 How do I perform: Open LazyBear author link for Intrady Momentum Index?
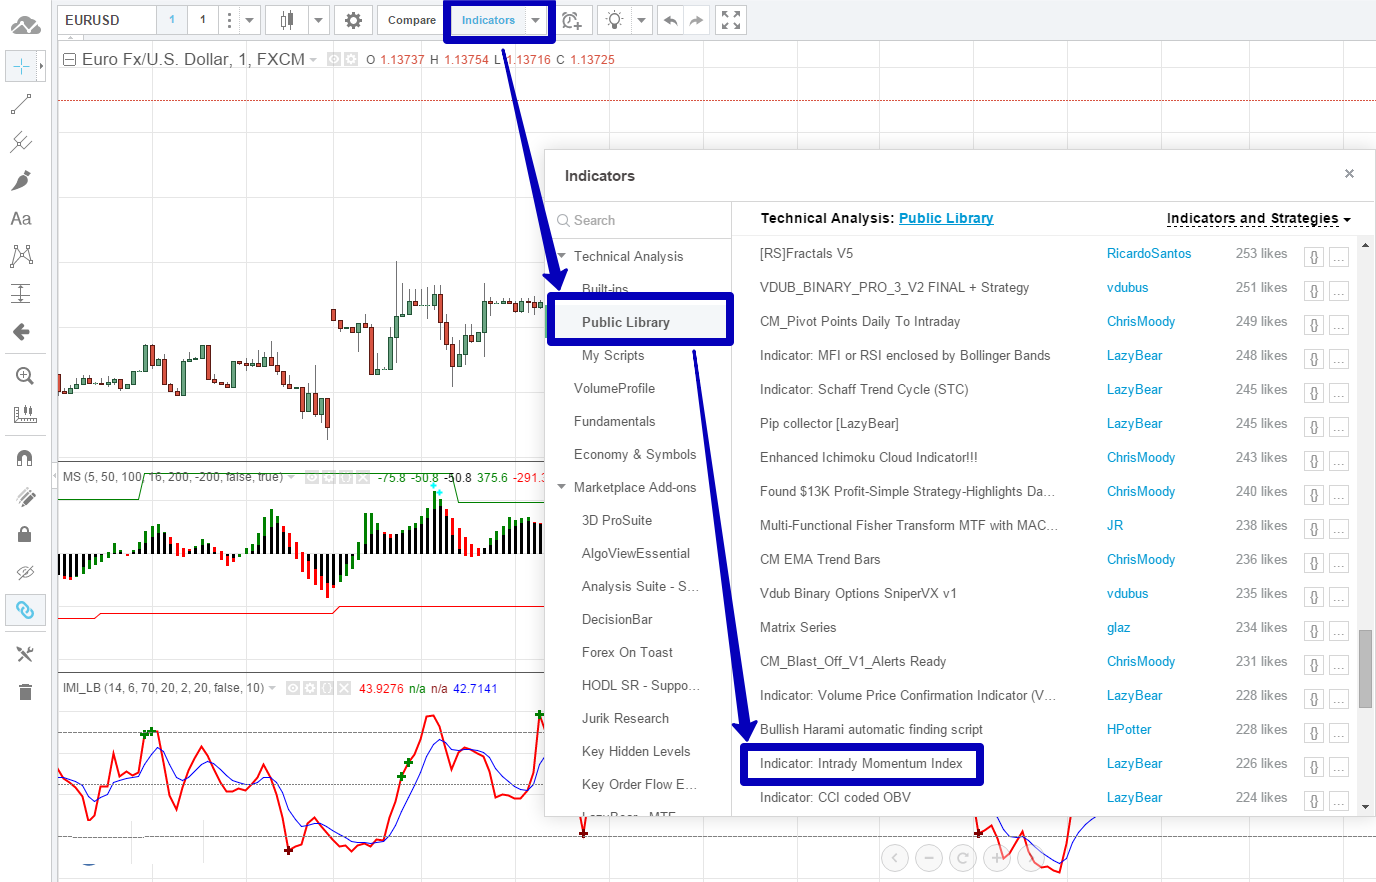(1134, 763)
